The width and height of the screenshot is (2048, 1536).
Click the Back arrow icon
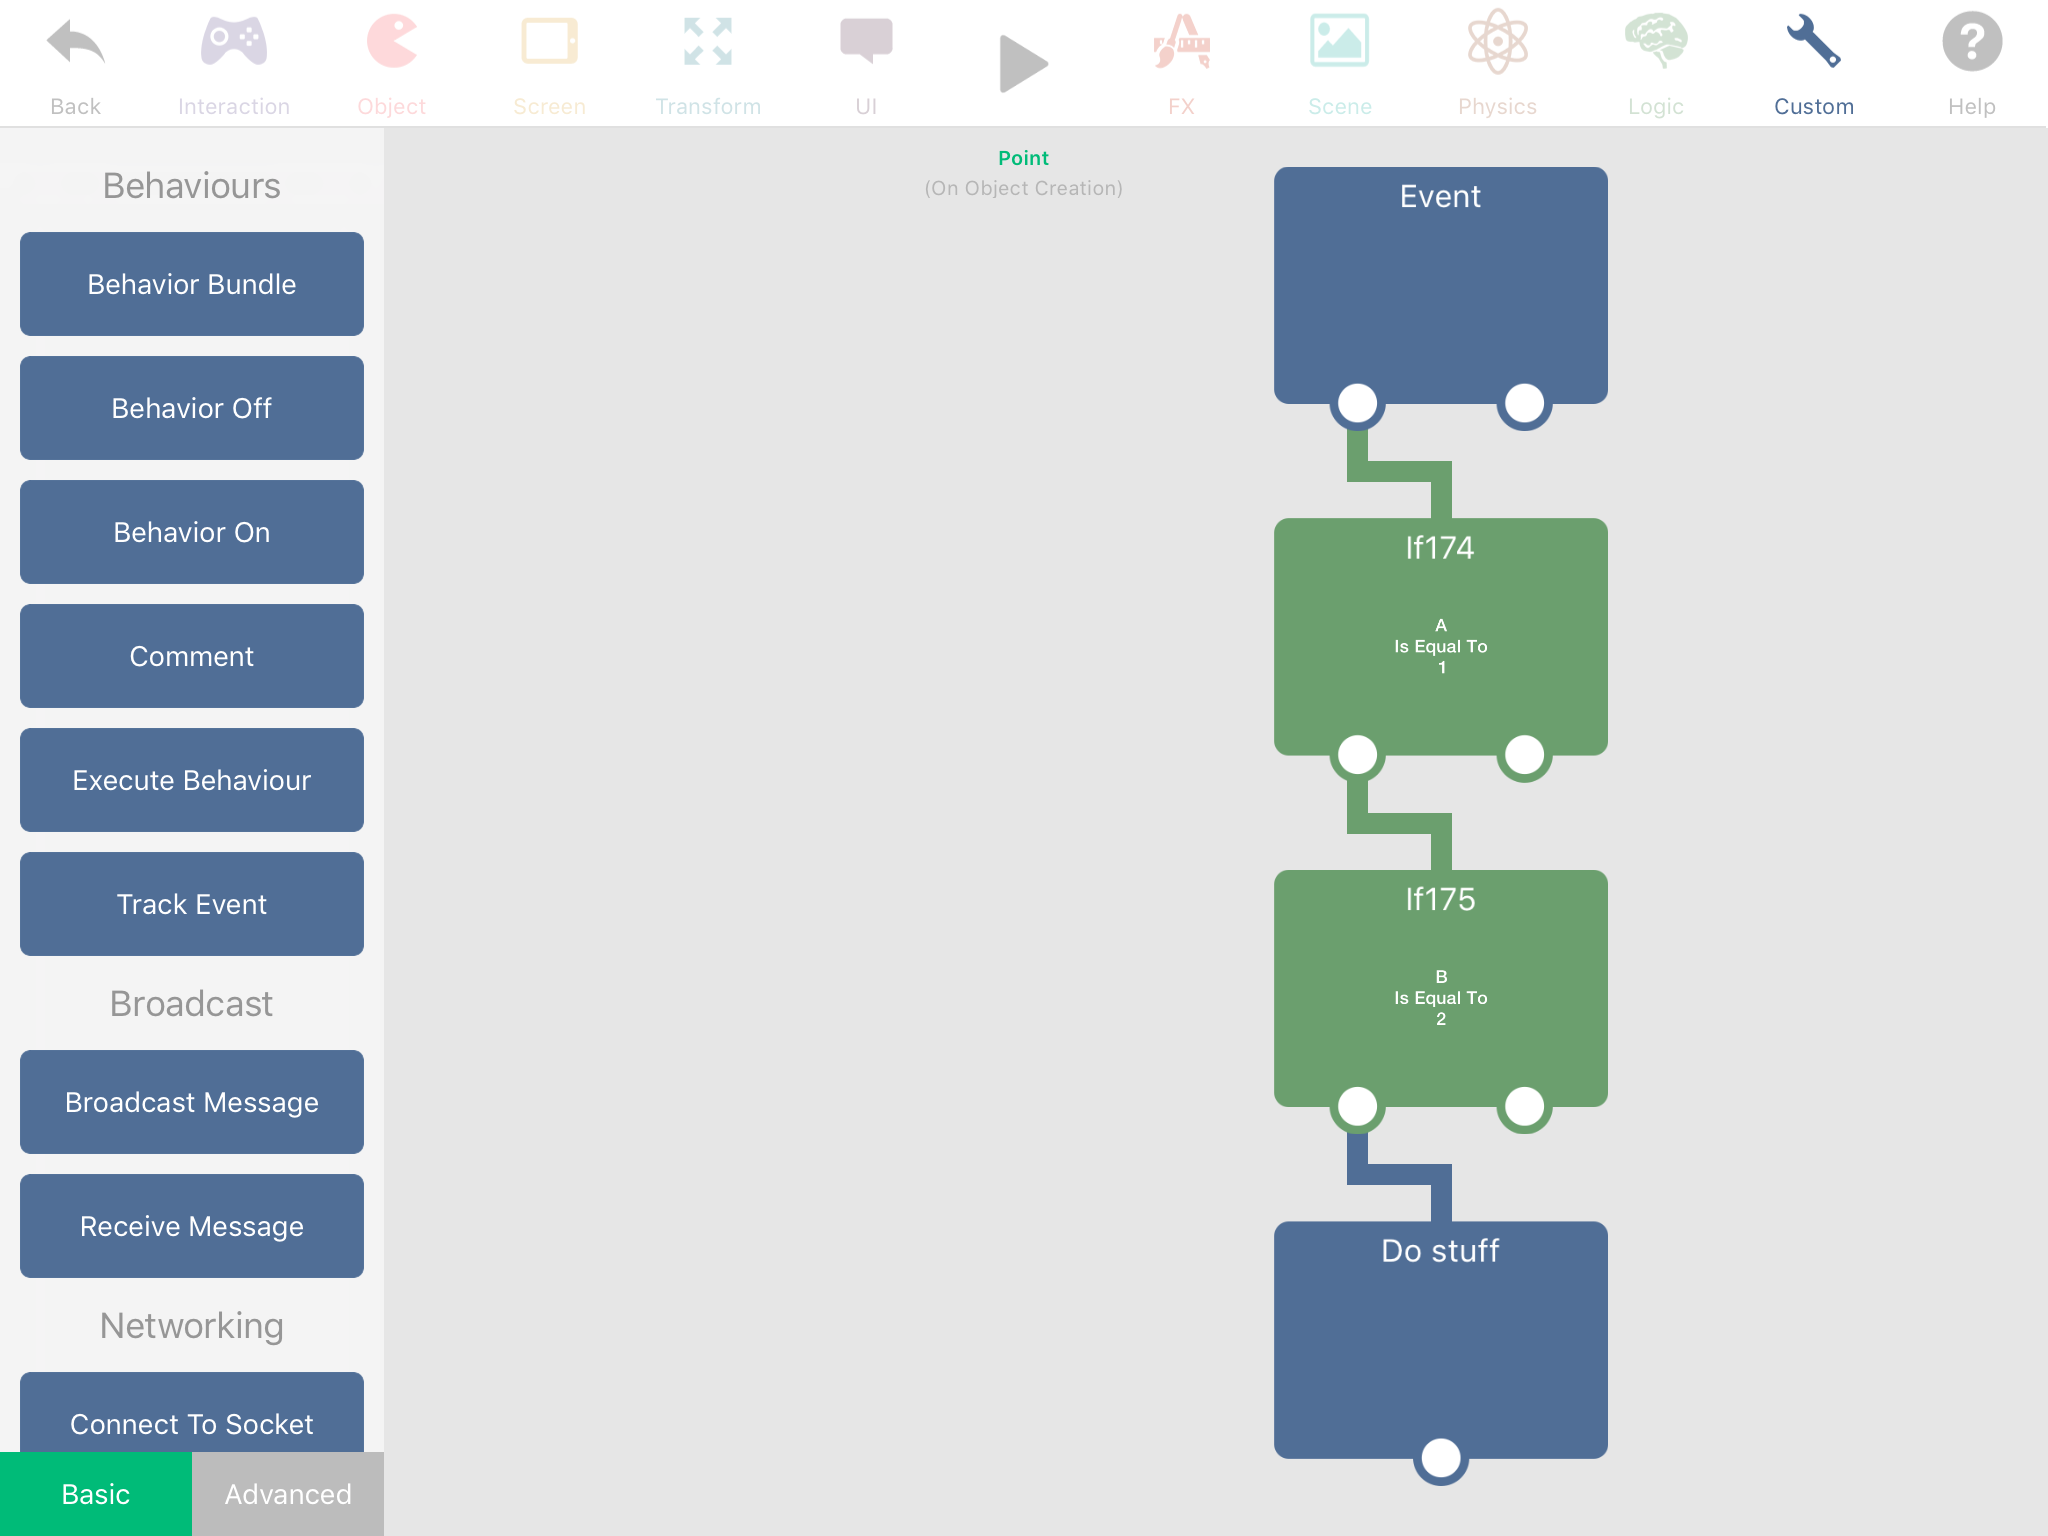pyautogui.click(x=75, y=45)
